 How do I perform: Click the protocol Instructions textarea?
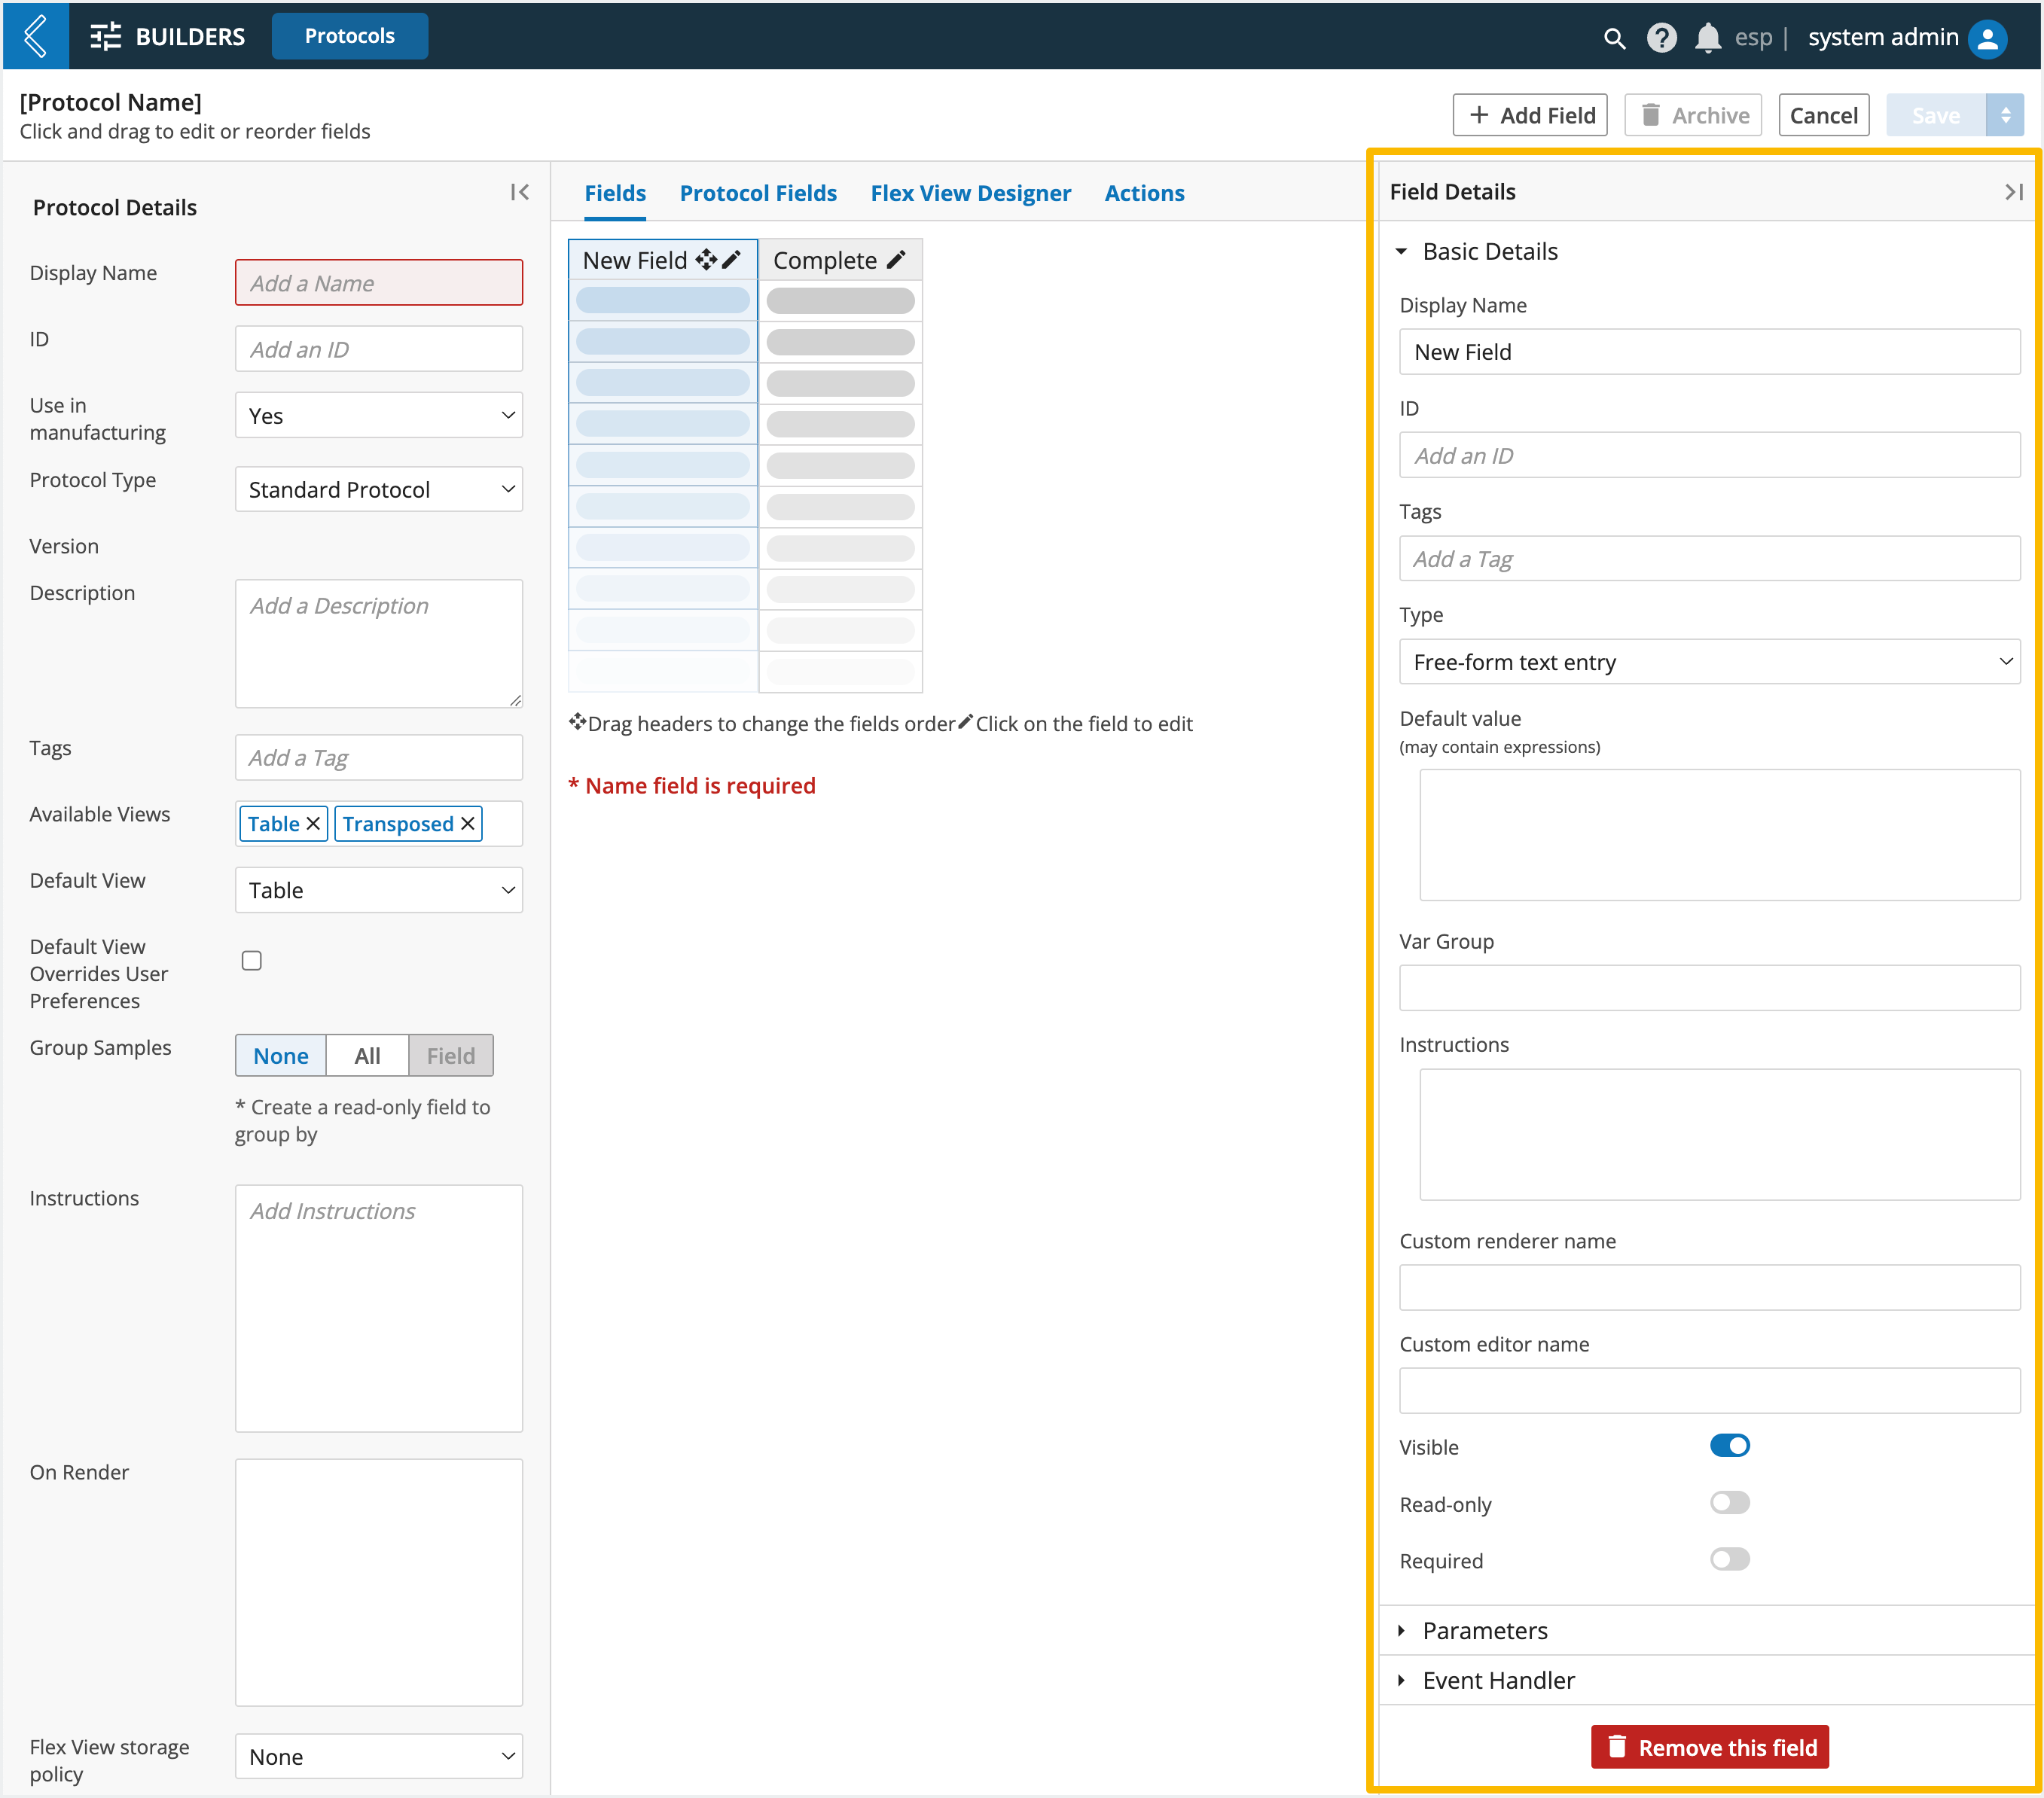pos(379,1308)
